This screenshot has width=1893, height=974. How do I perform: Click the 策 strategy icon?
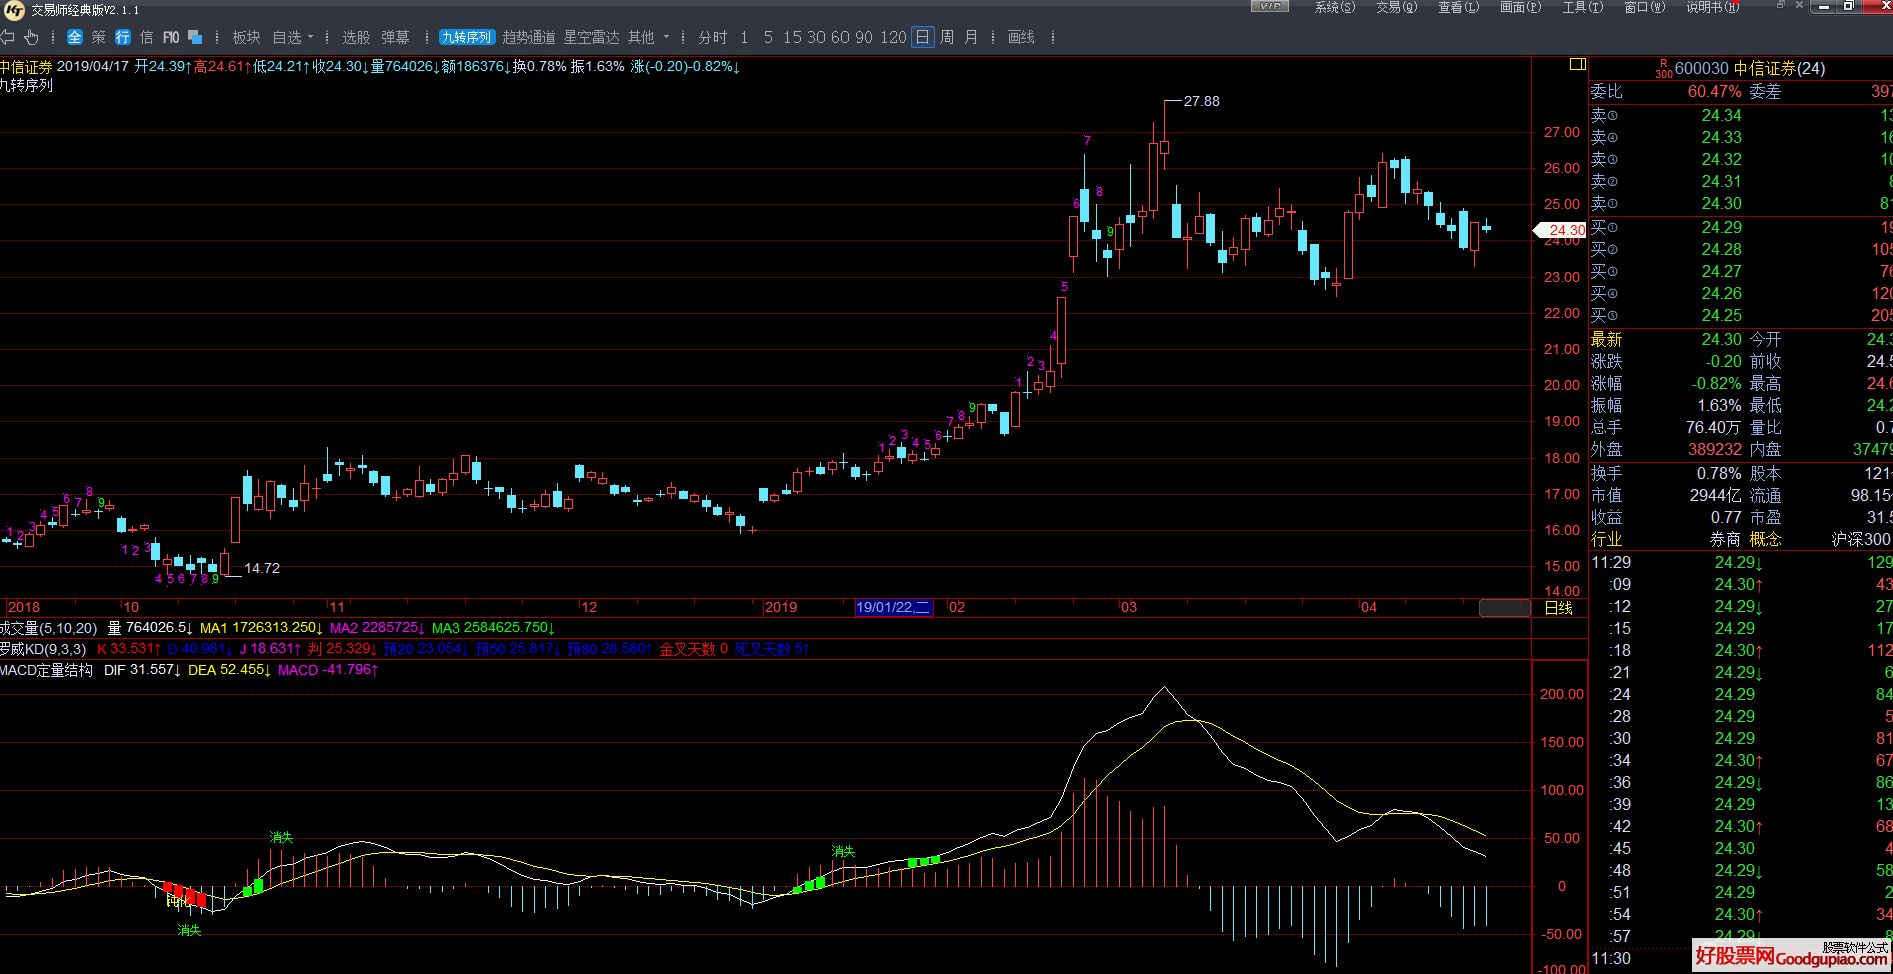coord(98,38)
